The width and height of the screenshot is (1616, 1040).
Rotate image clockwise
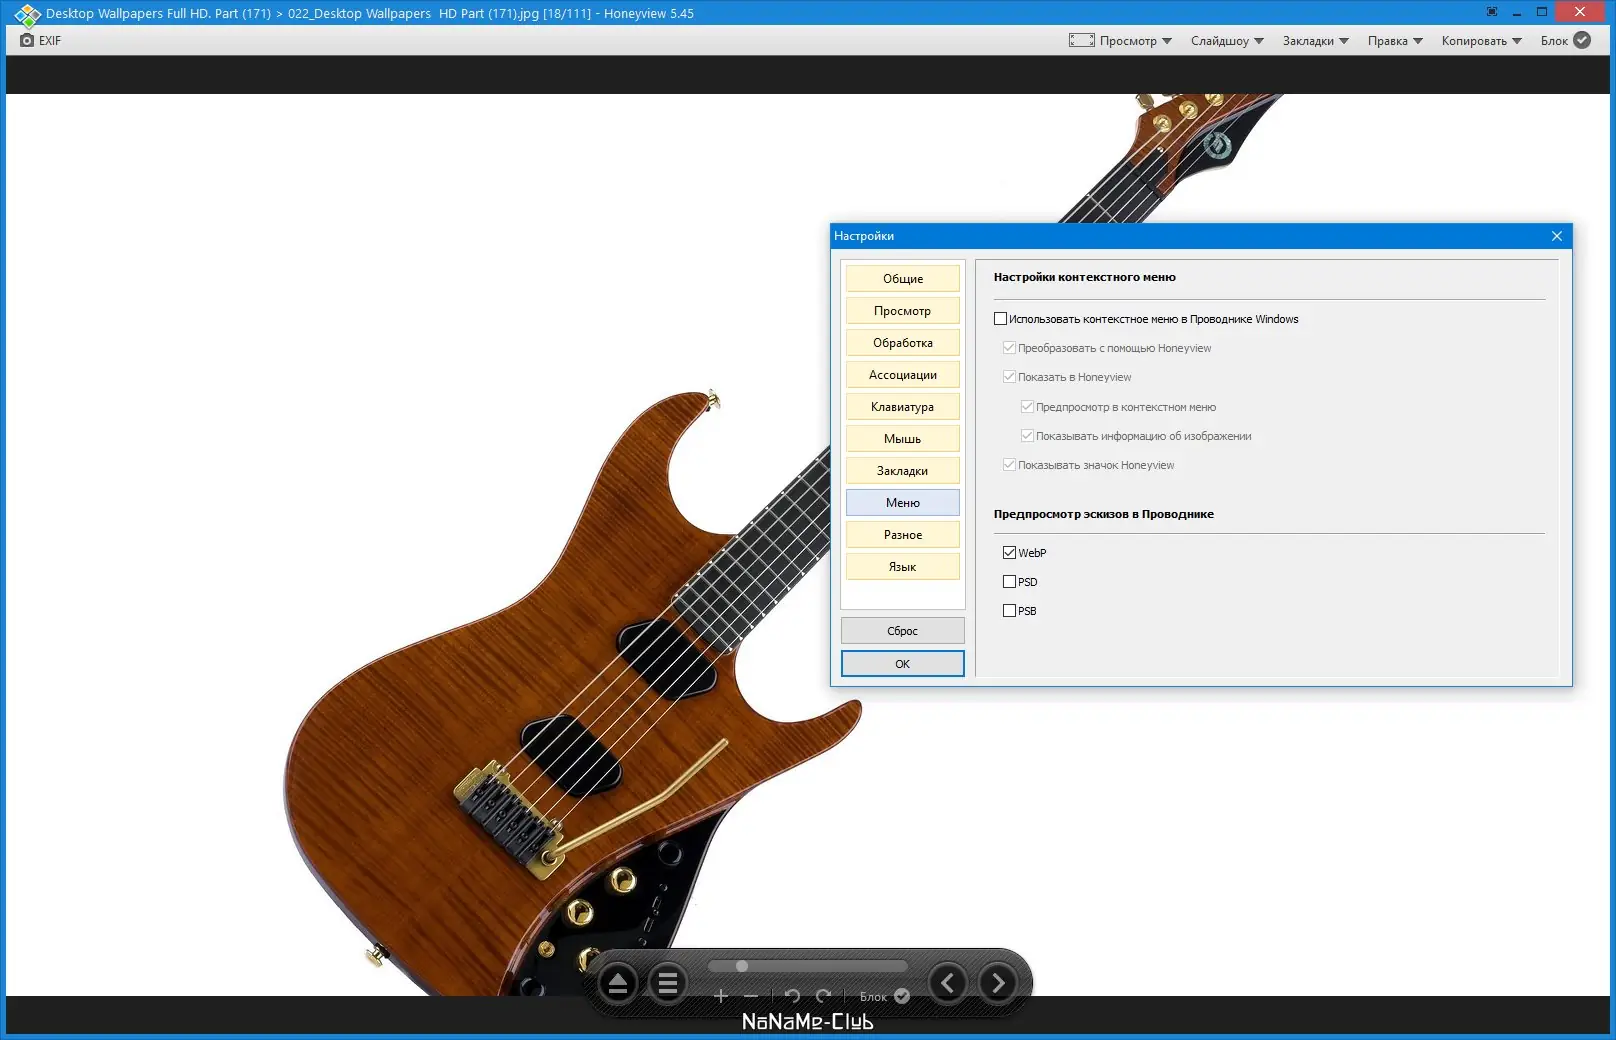[823, 996]
